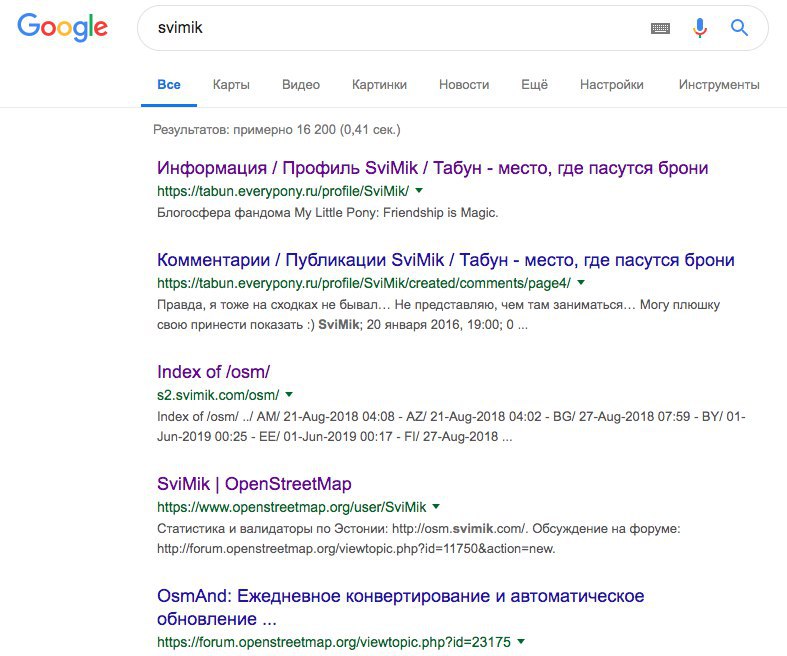Image resolution: width=787 pixels, height=656 pixels.
Task: Click the results count text Результатов: примерно 16 200
Action: pos(277,129)
